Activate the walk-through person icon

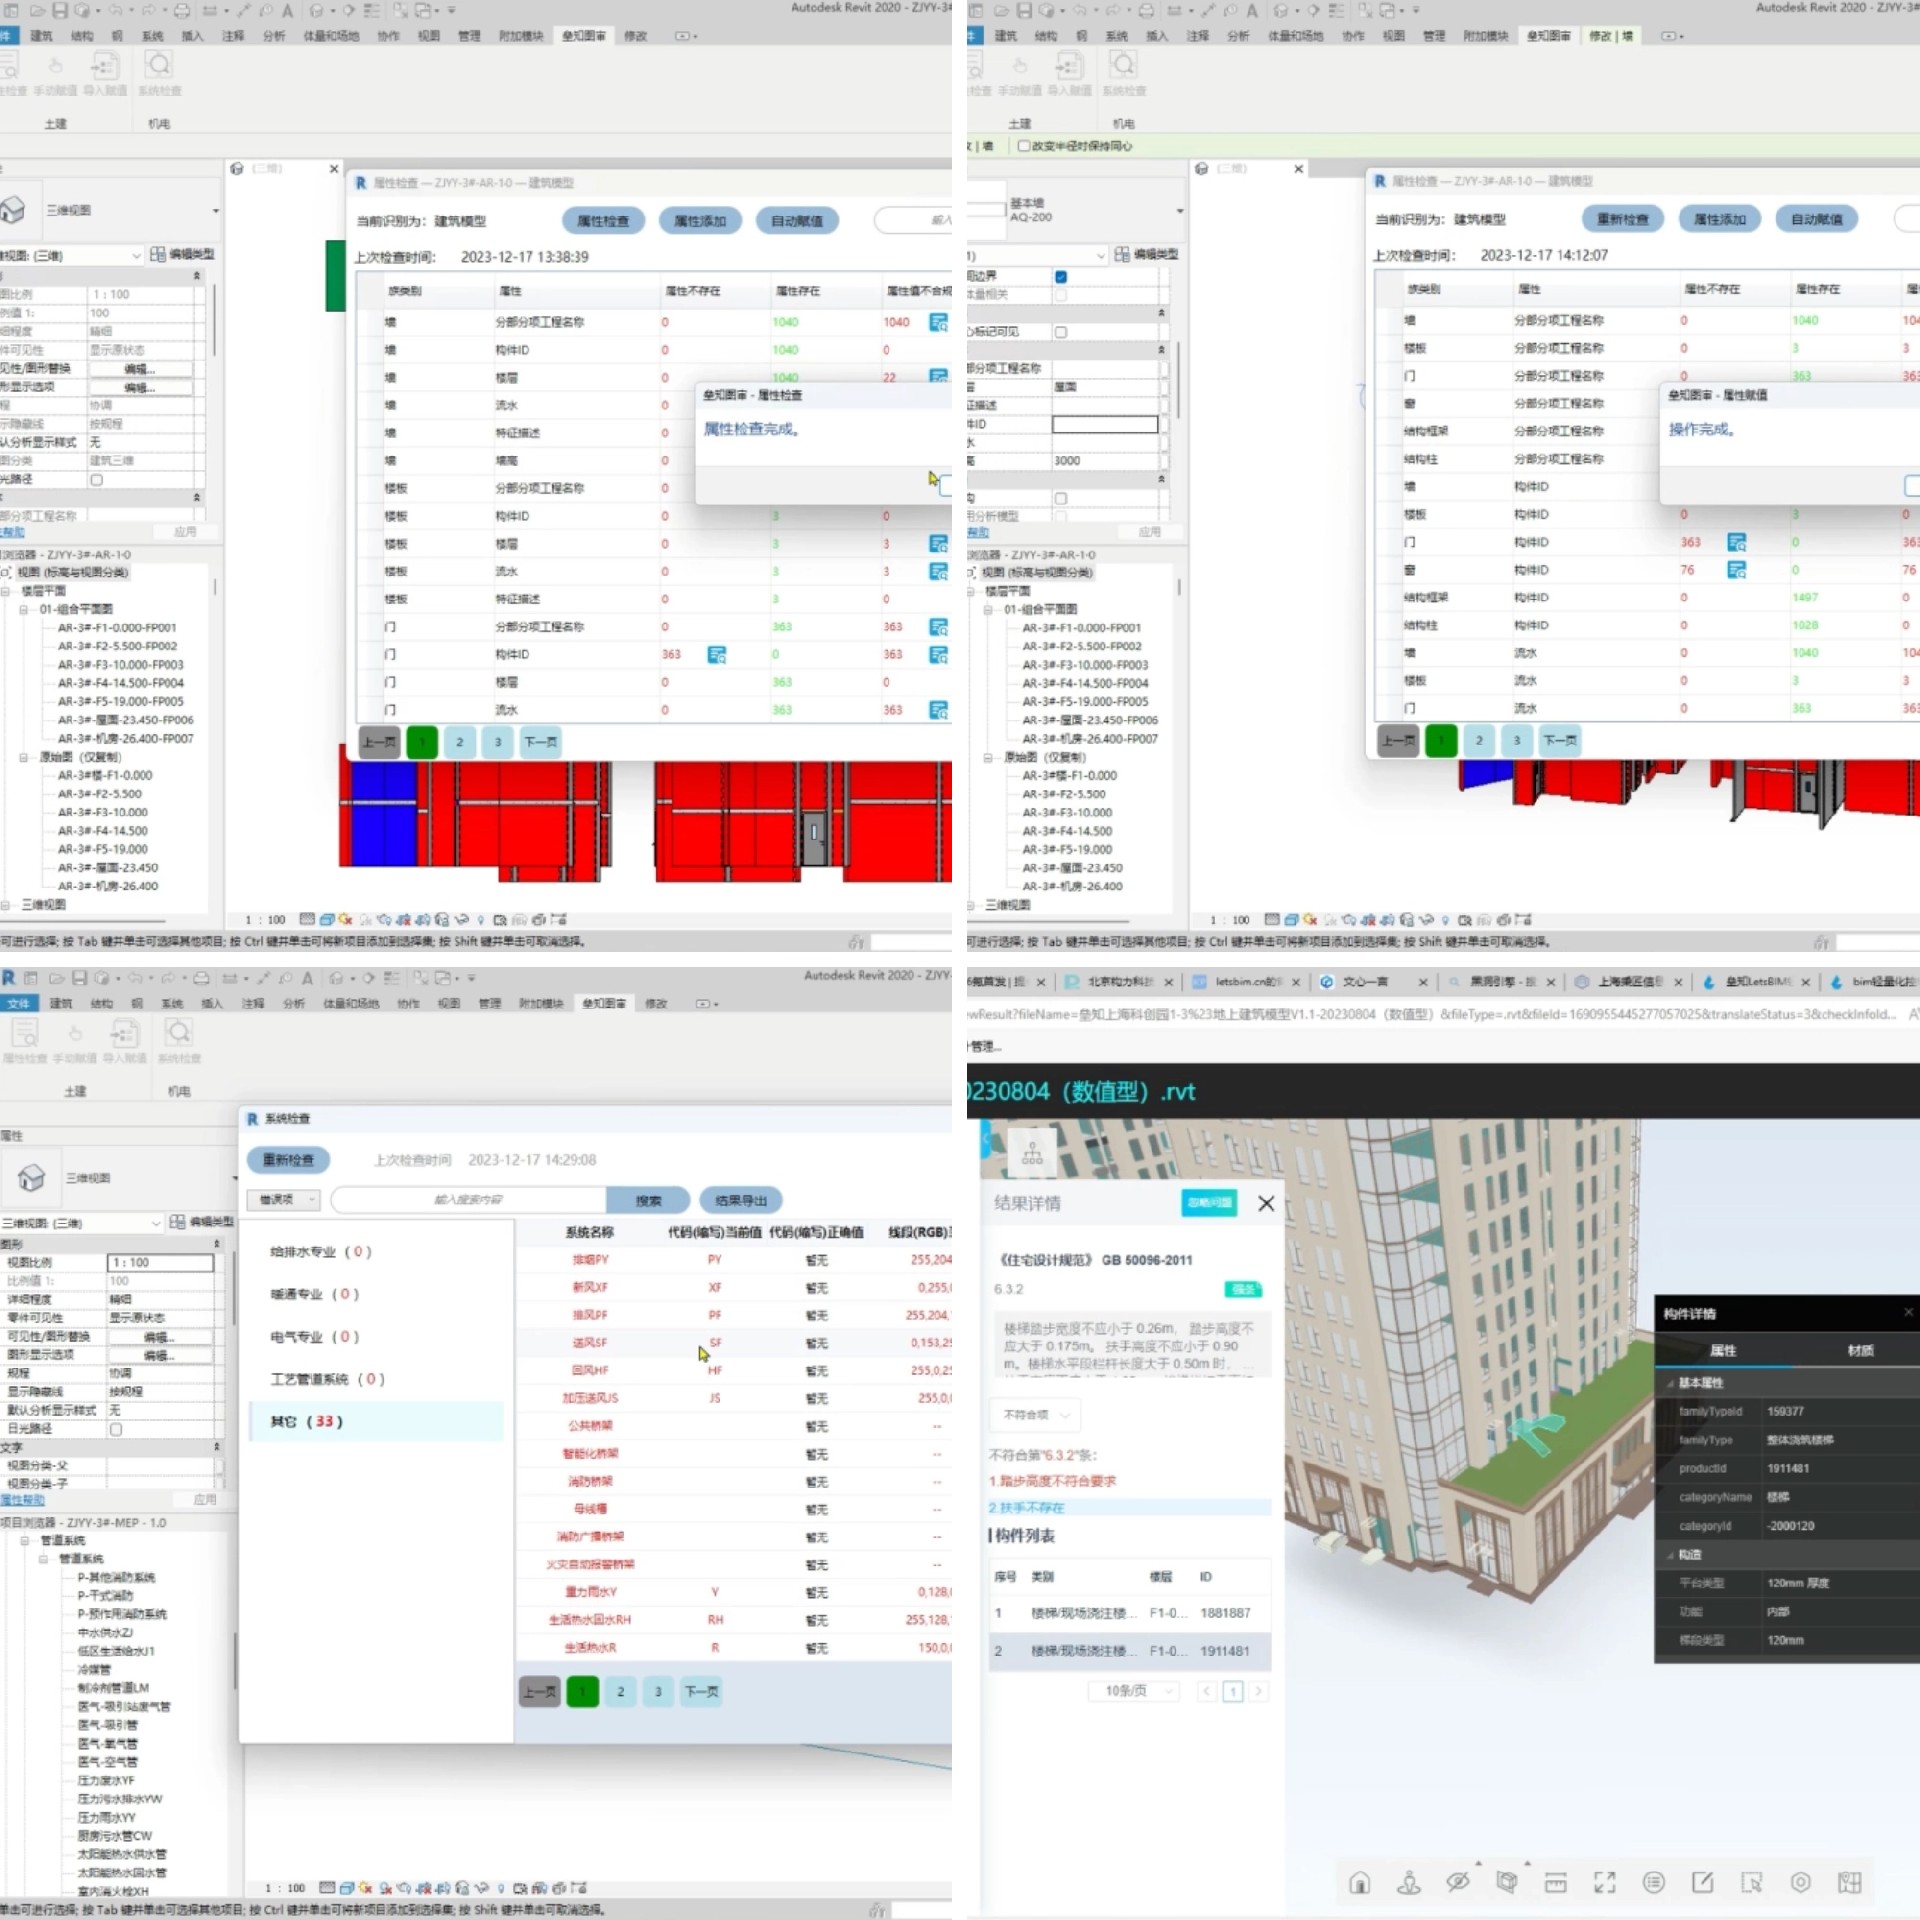point(1408,1883)
